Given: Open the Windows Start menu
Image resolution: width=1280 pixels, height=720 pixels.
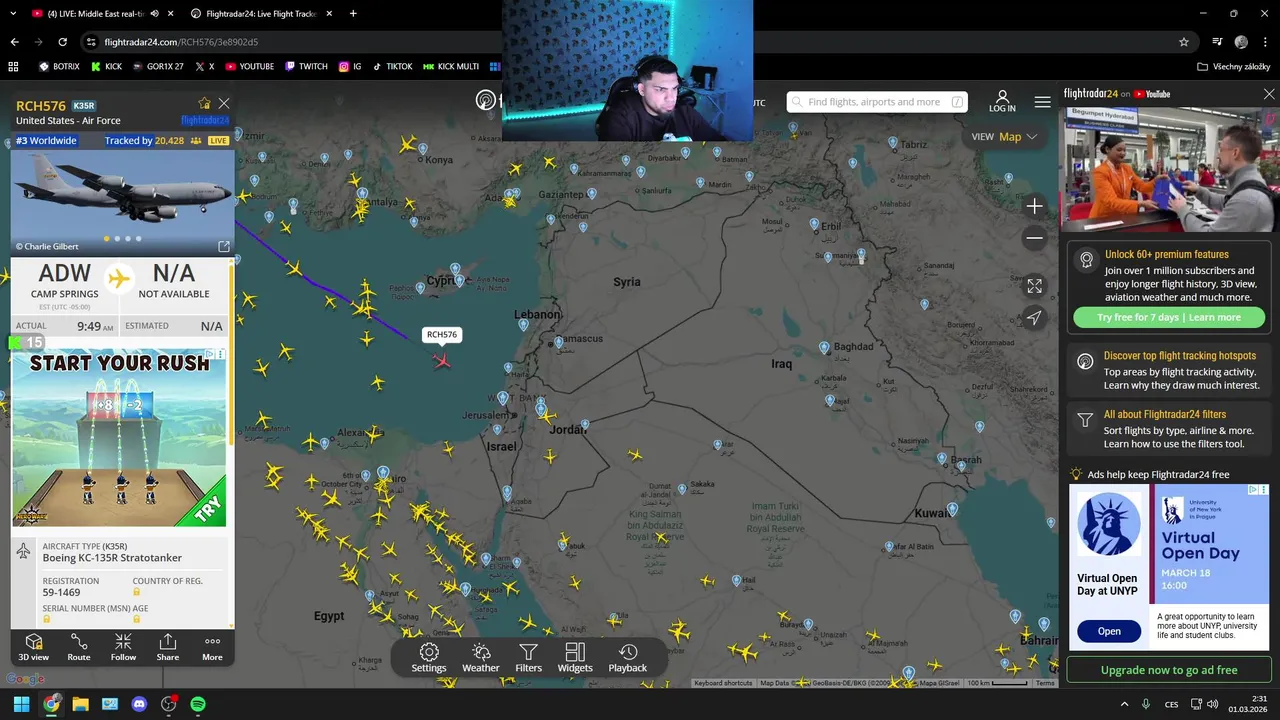Looking at the screenshot, I should pos(21,704).
